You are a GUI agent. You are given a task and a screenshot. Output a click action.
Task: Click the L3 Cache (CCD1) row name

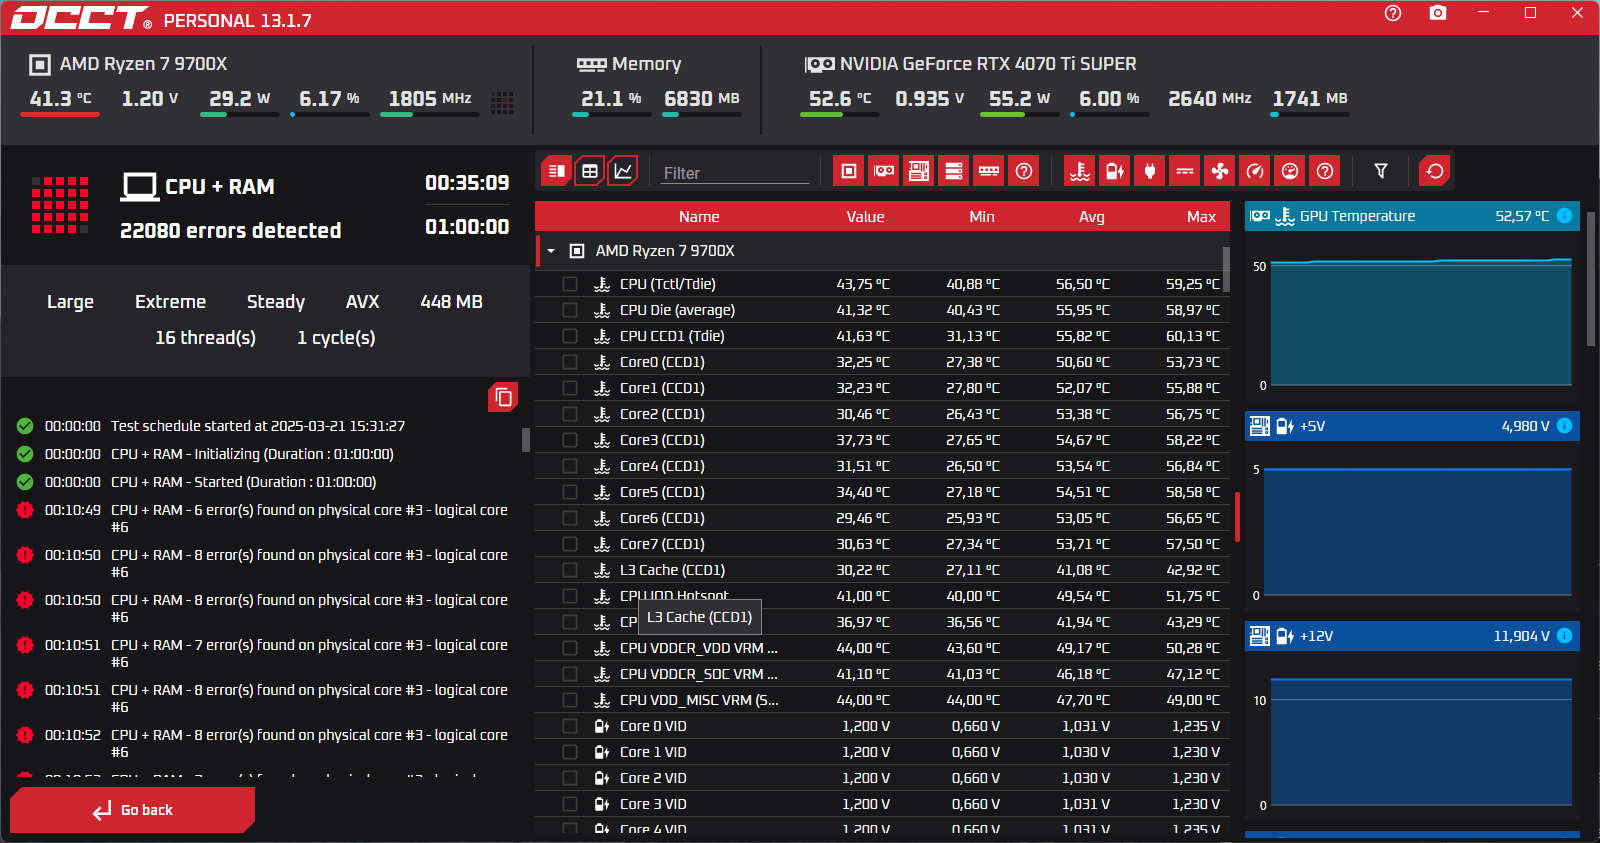[x=672, y=570]
